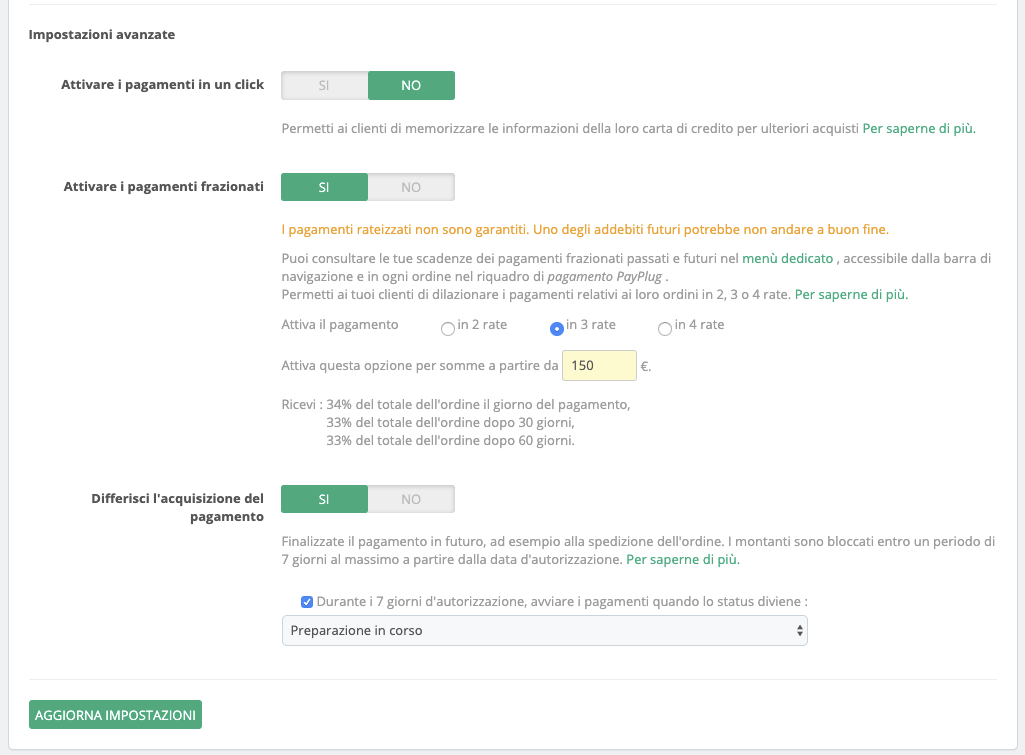The height and width of the screenshot is (755, 1025).
Task: Uncheck the 7-day authorization status option
Action: point(307,601)
